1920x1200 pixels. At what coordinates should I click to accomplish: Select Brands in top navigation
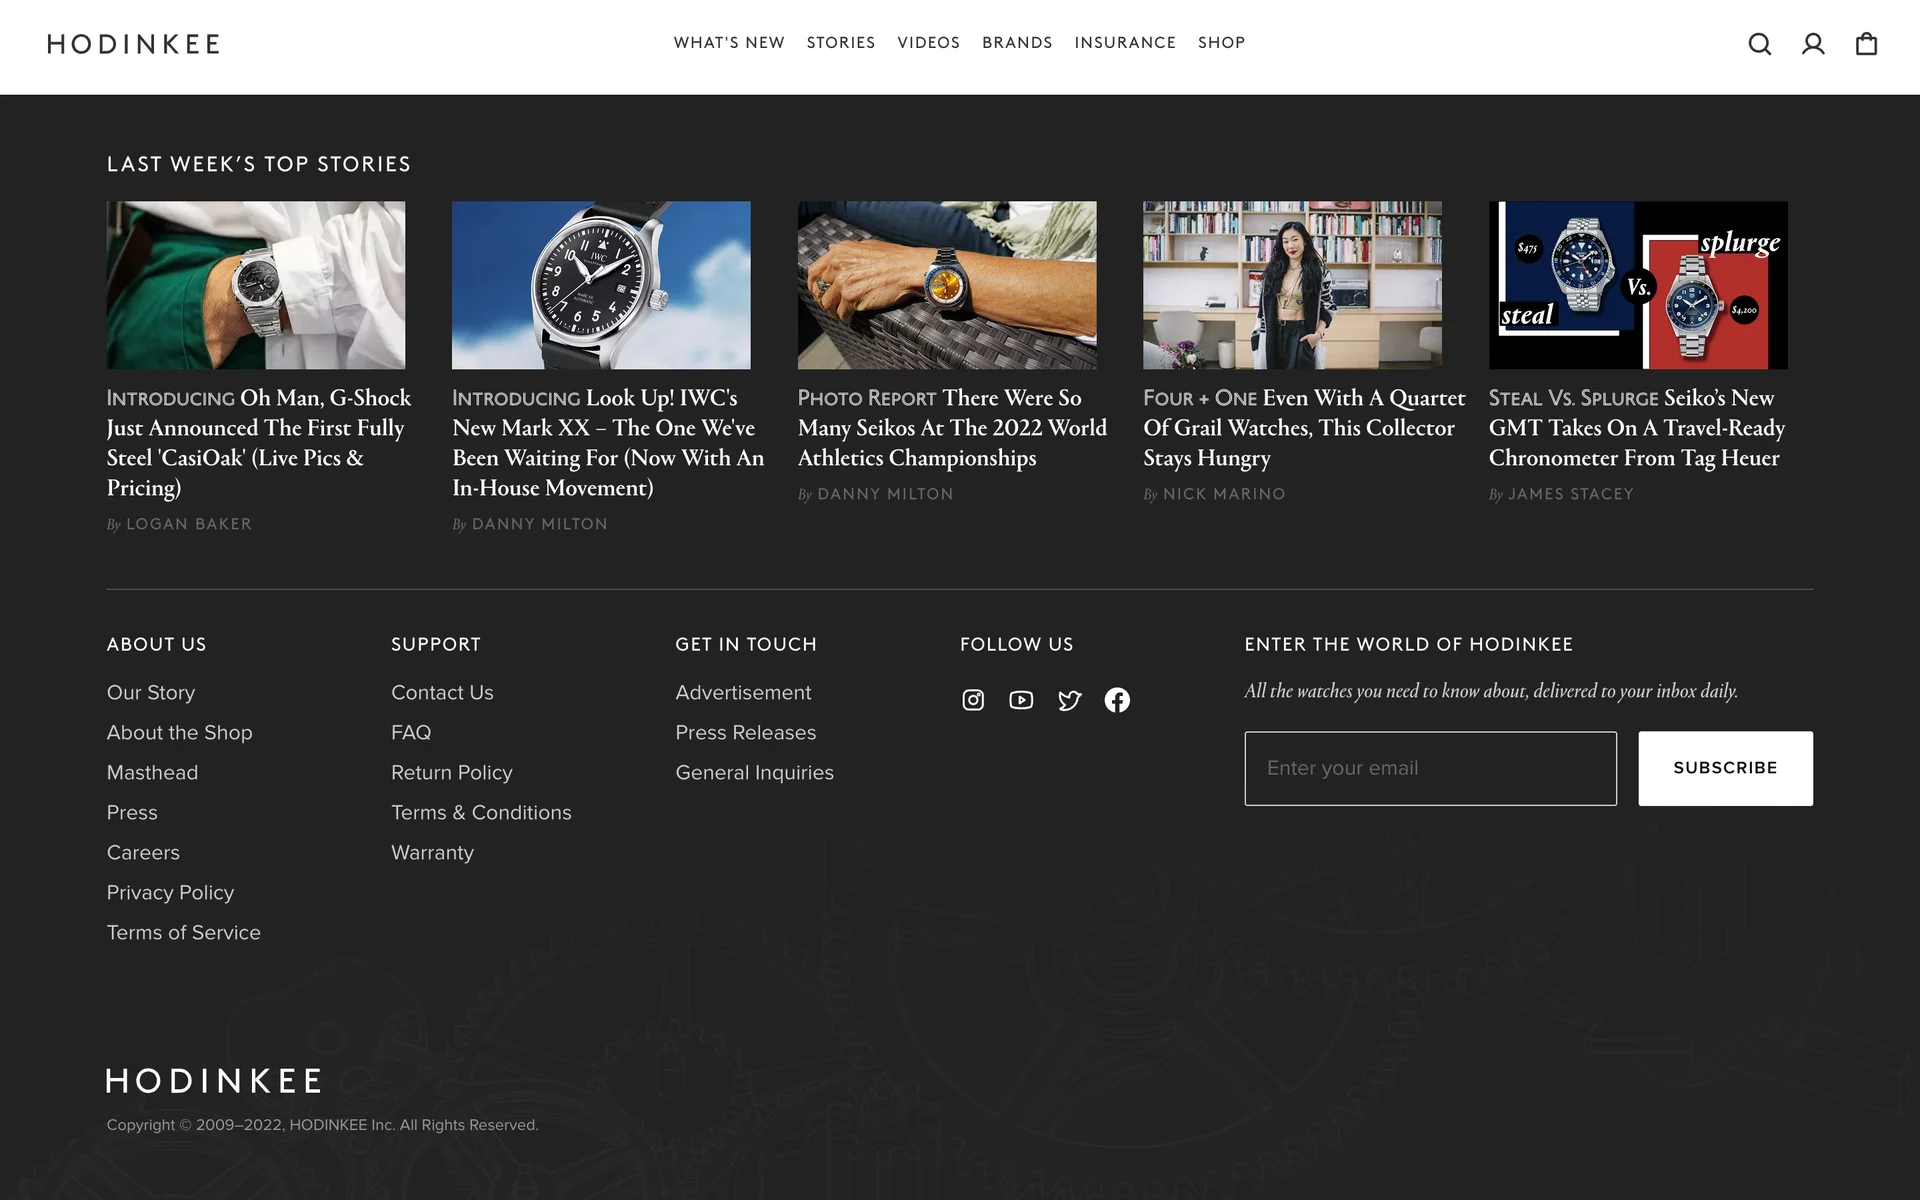coord(1017,43)
